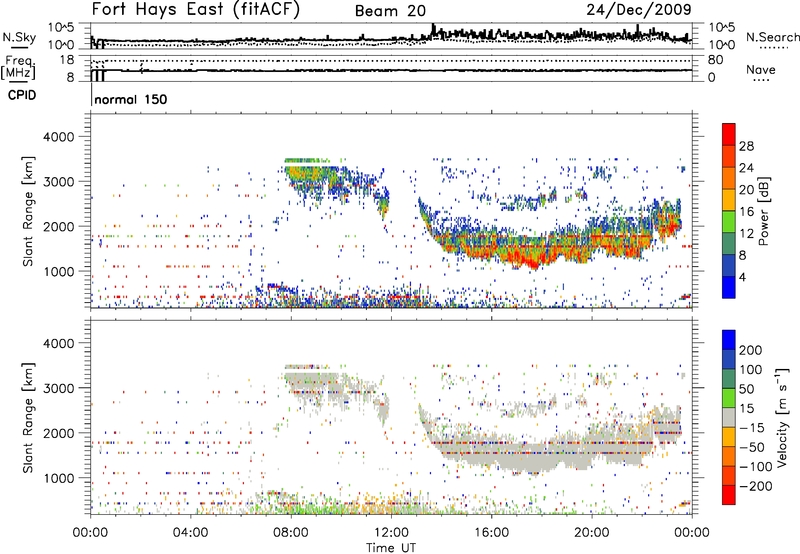Viewport: 800px width, 554px height.
Task: Click the gray band of the velocity colorbar
Action: pos(729,418)
